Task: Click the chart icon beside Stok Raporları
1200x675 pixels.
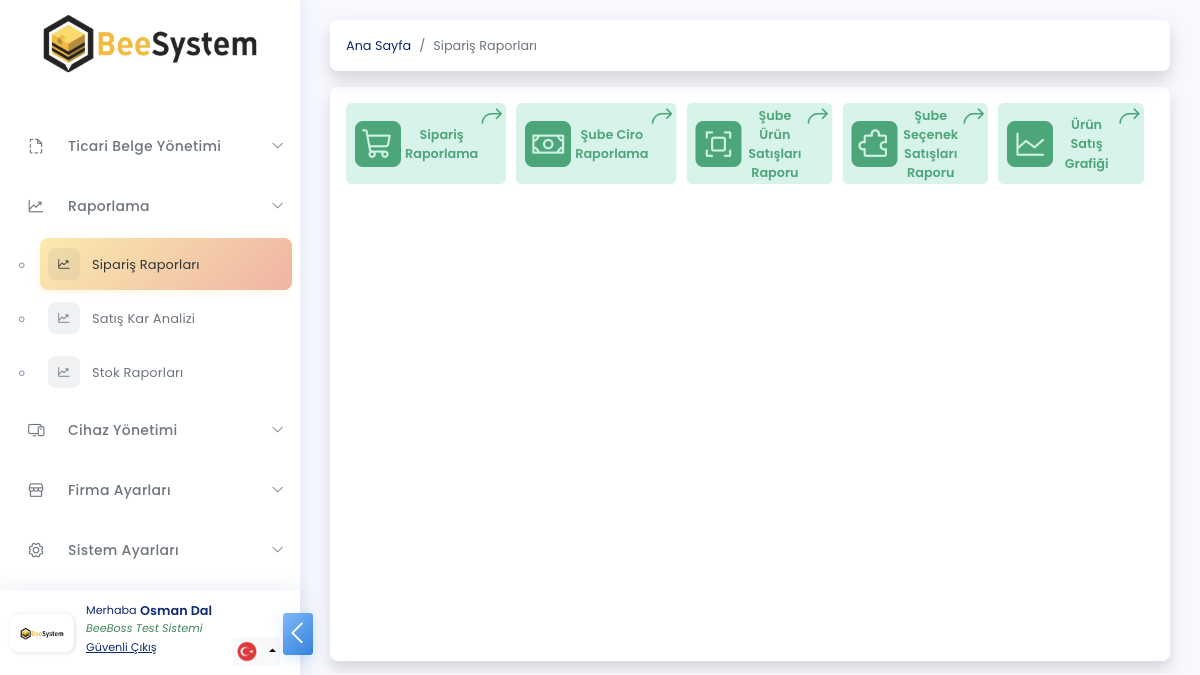Action: coord(64,372)
